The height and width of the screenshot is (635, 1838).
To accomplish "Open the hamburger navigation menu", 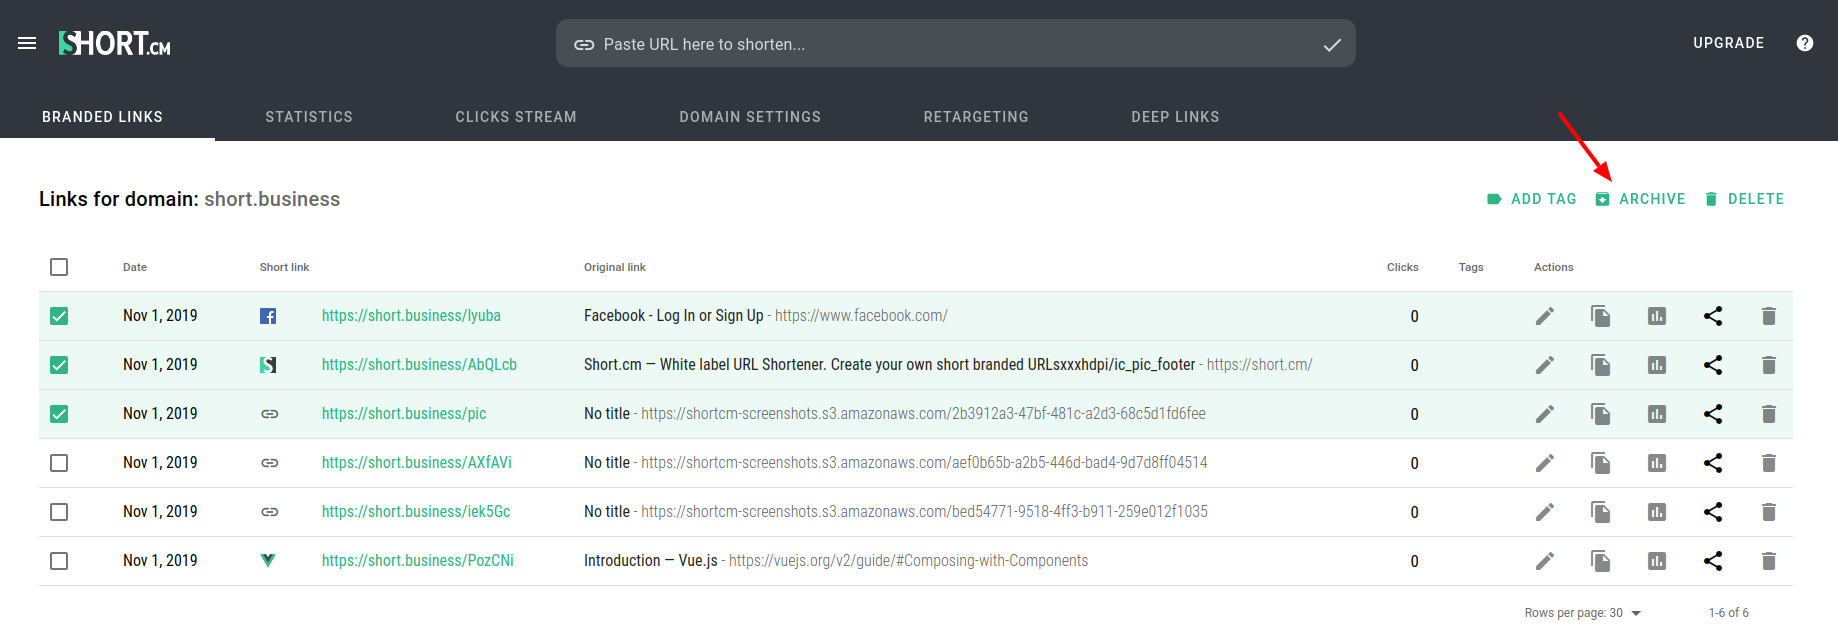I will coord(27,43).
